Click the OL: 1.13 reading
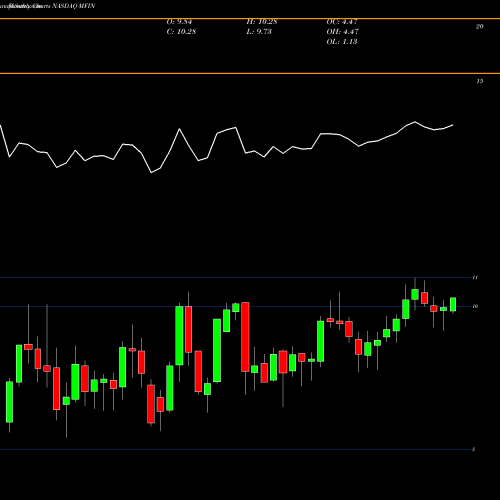The width and height of the screenshot is (500, 500). 342,42
